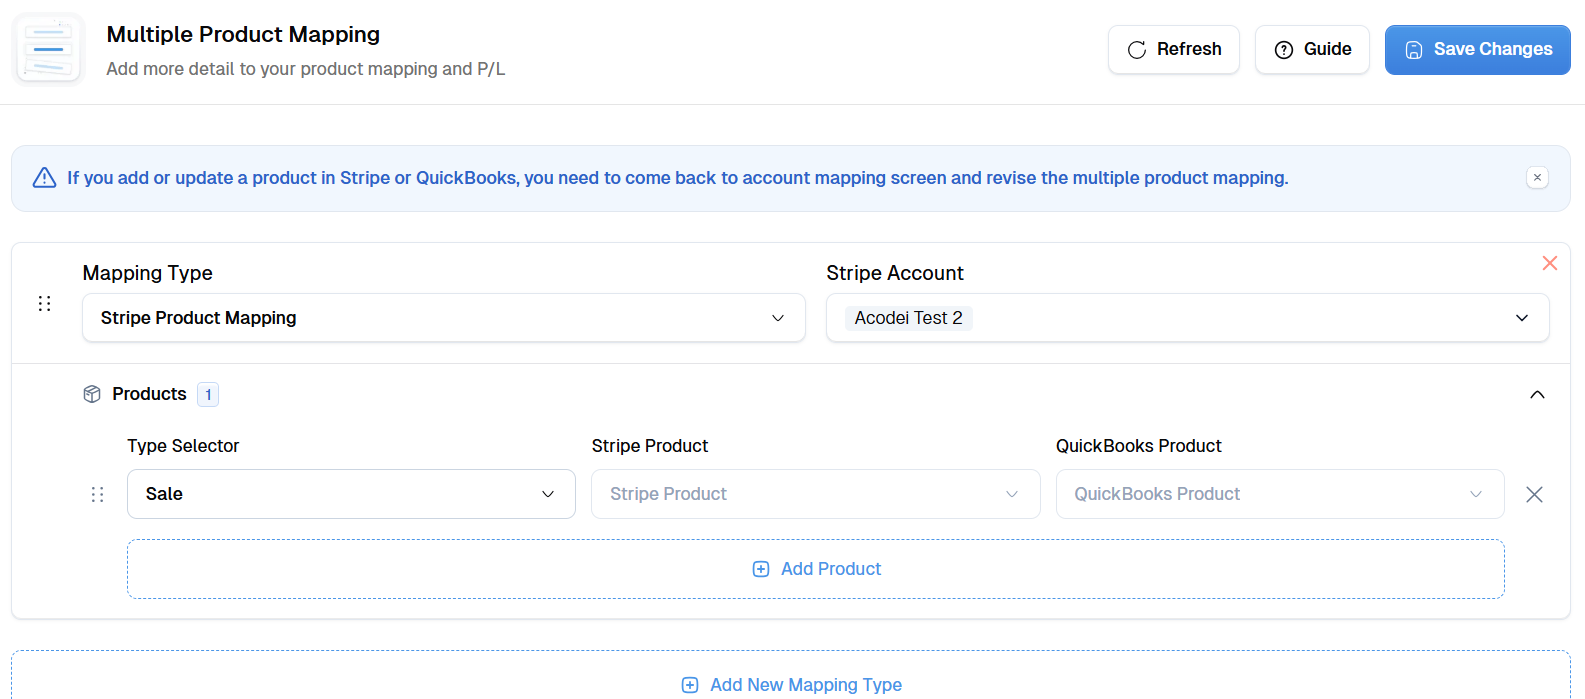This screenshot has height=699, width=1585.
Task: Click the Multiple Product Mapping page icon
Action: coord(48,49)
